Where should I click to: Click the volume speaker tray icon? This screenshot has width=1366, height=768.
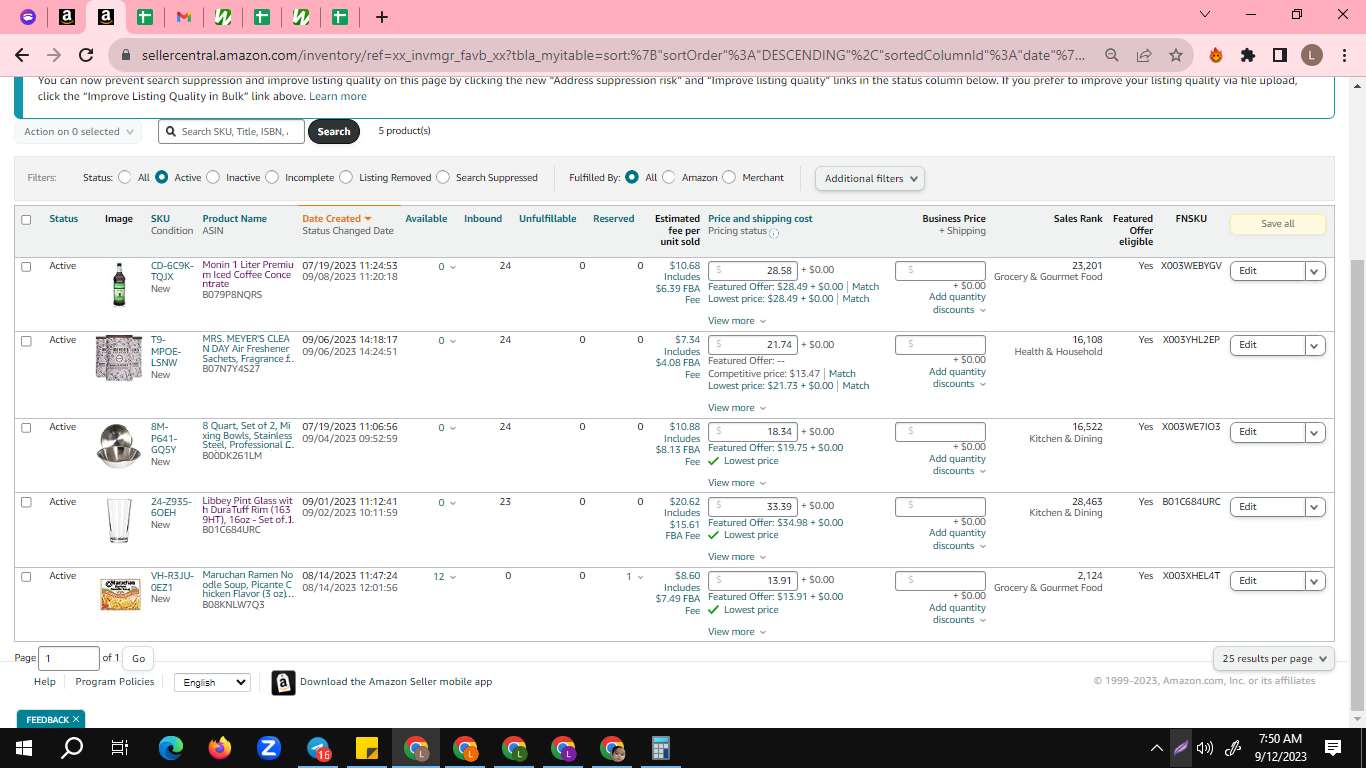[x=1204, y=747]
